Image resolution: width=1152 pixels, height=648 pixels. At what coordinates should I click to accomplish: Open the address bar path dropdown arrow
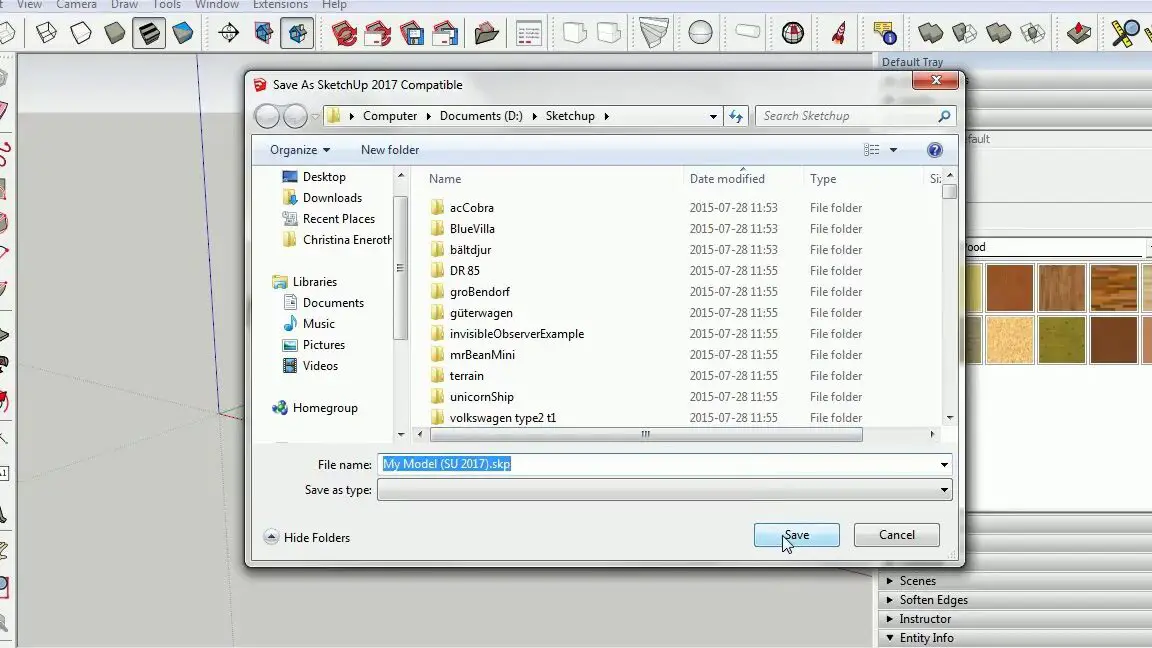713,116
